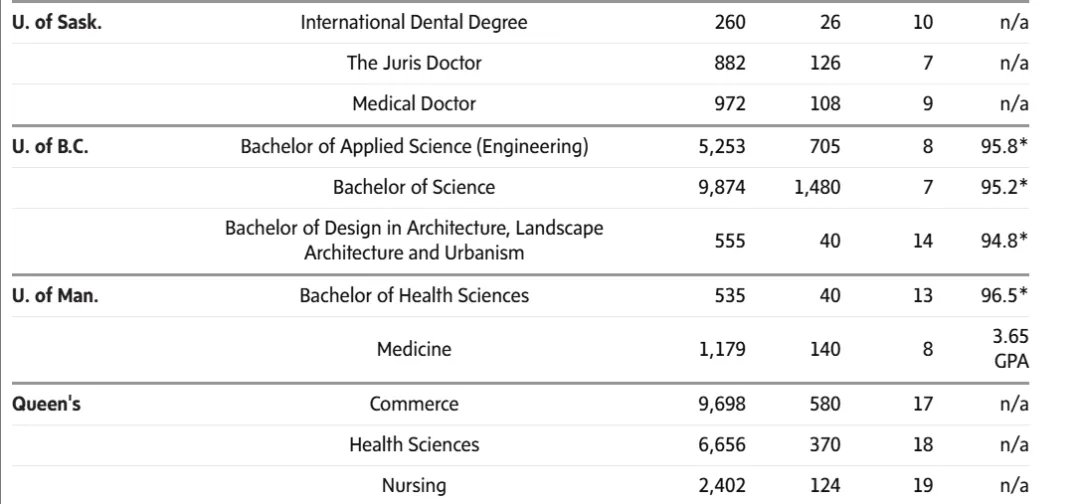The image size is (1080, 504).
Task: Click the 3.65 GPA cell
Action: (x=1011, y=349)
